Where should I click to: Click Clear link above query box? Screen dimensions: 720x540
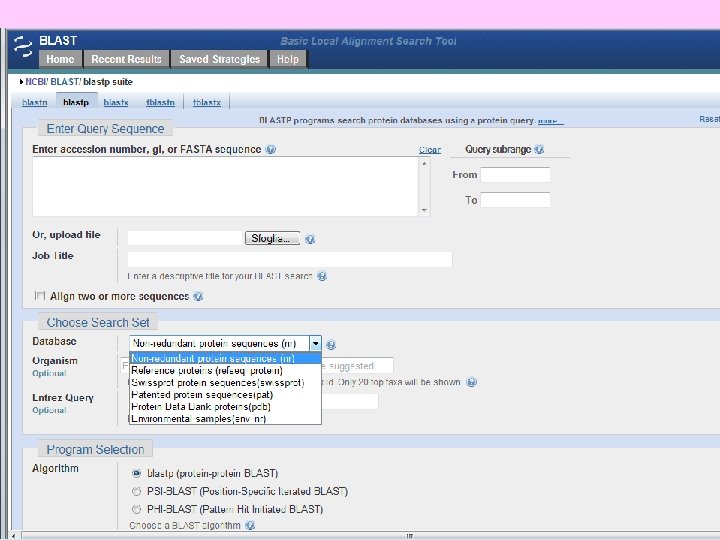(x=430, y=150)
